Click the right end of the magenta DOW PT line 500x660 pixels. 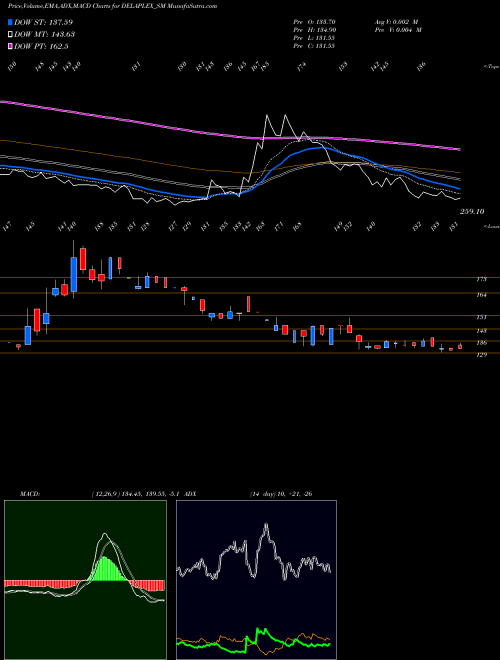[x=459, y=149]
